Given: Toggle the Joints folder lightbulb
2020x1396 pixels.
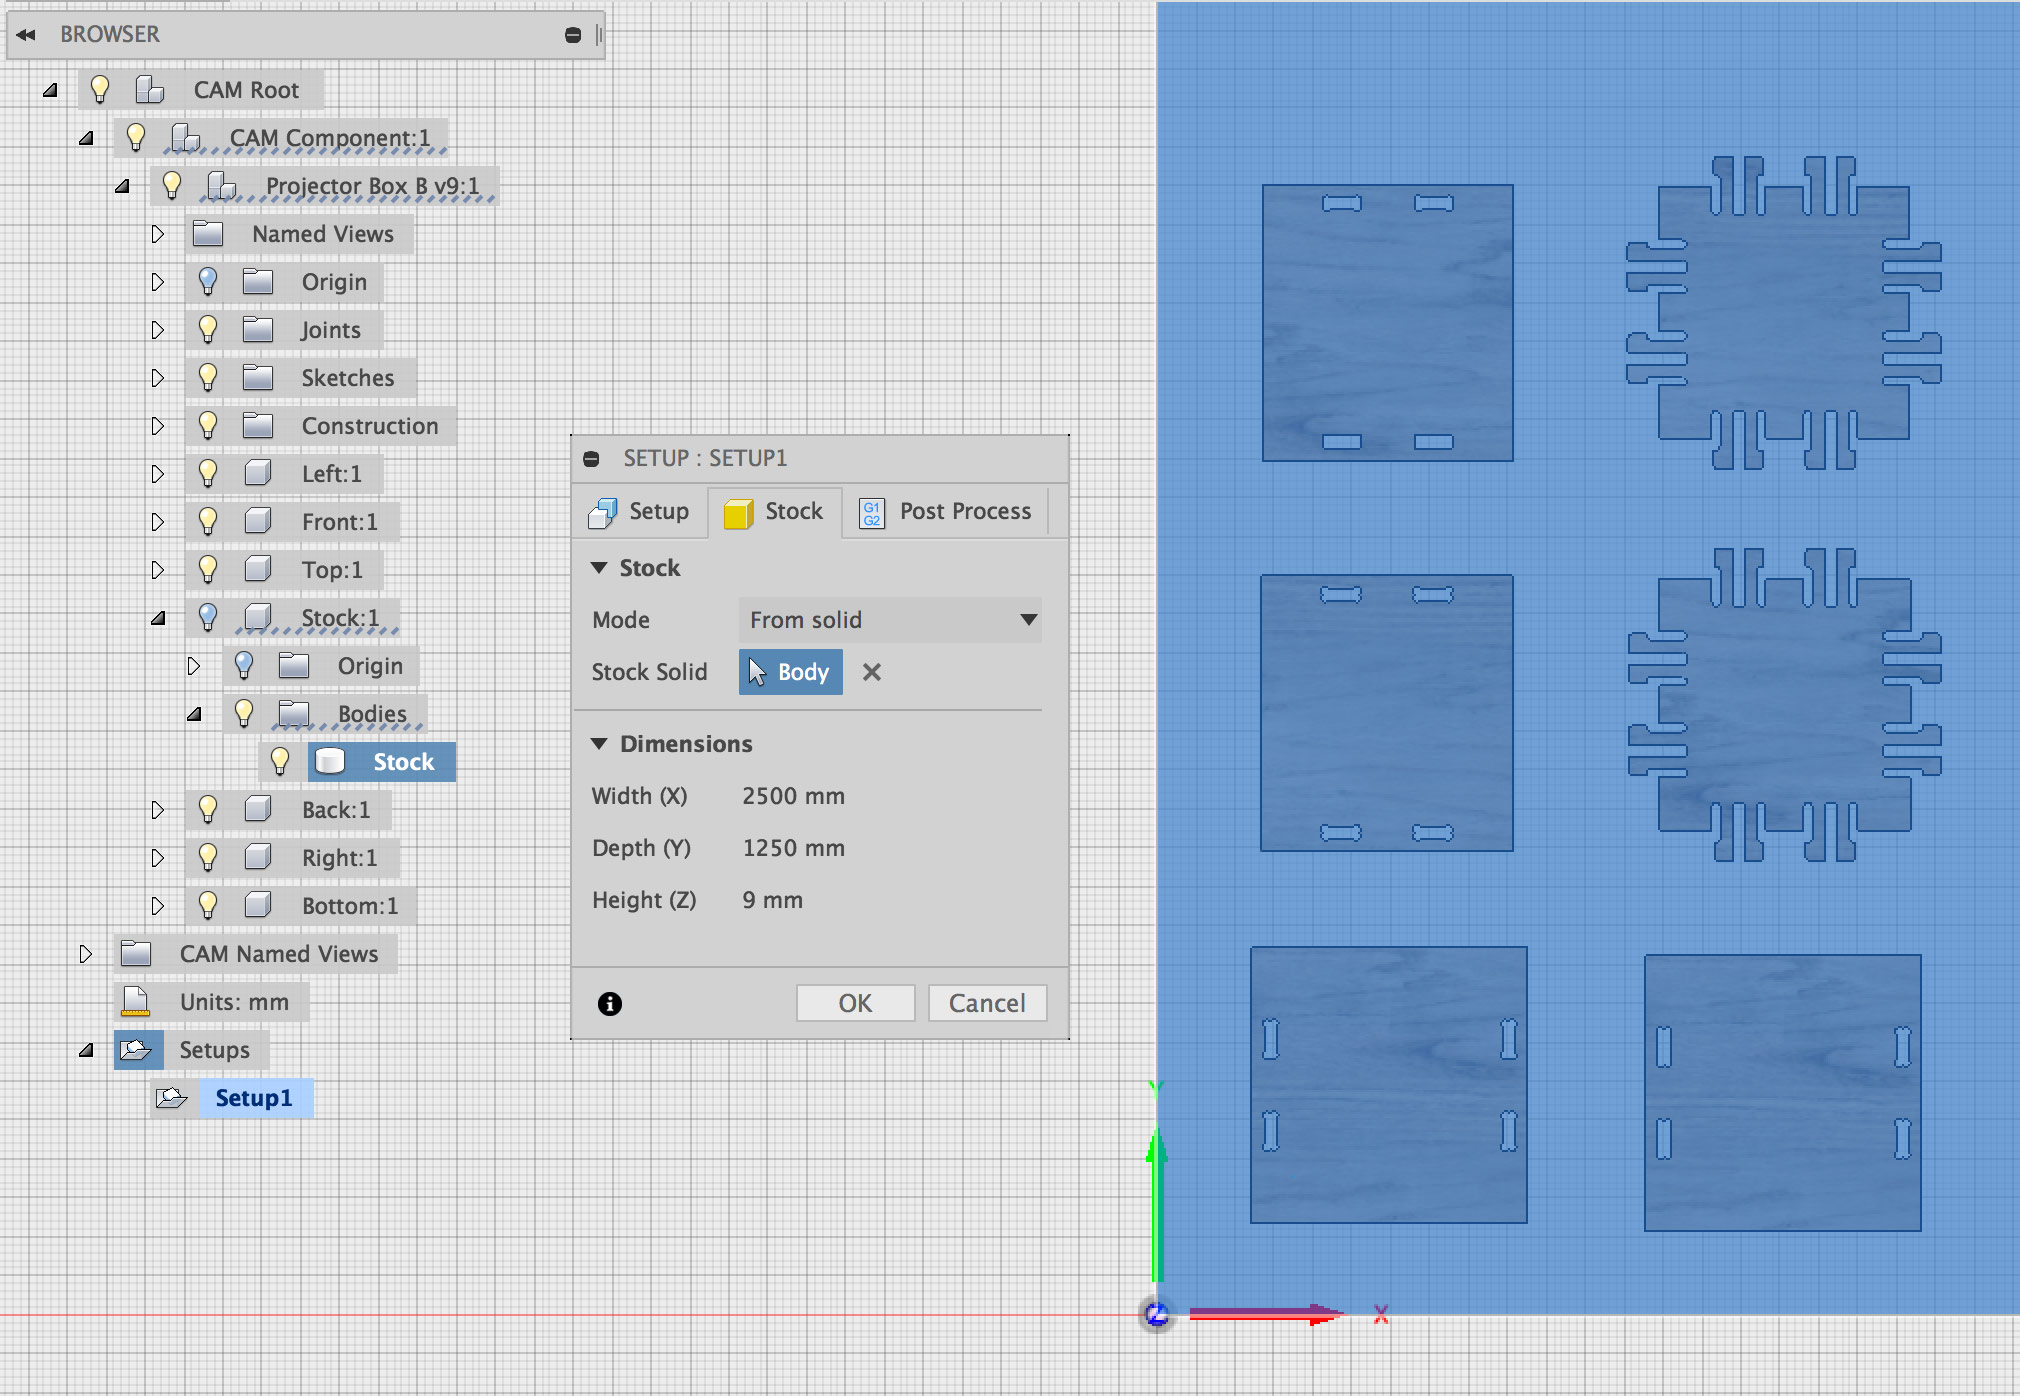Looking at the screenshot, I should coord(208,329).
